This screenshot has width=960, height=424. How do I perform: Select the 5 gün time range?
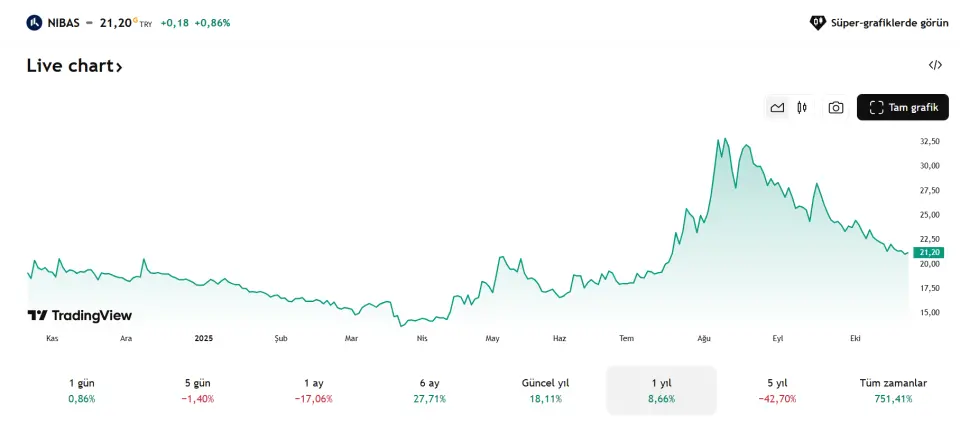coord(199,390)
